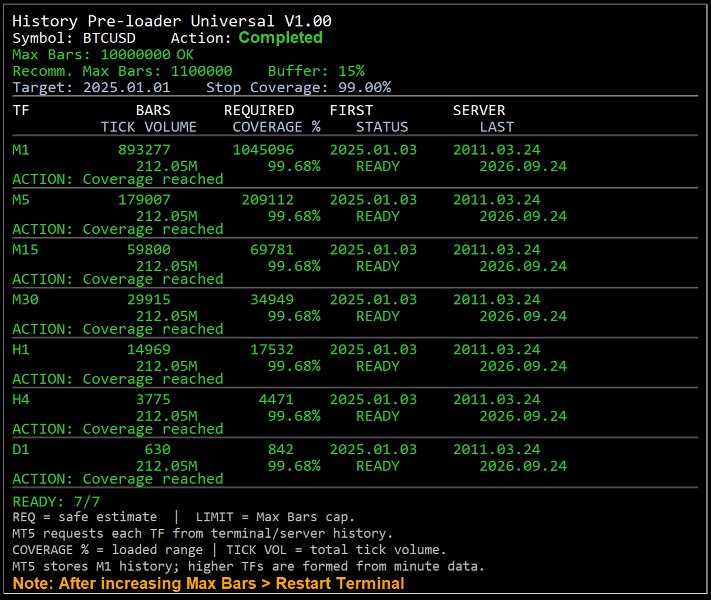Select the M1 timeframe label
Image resolution: width=711 pixels, height=600 pixels.
coord(21,150)
